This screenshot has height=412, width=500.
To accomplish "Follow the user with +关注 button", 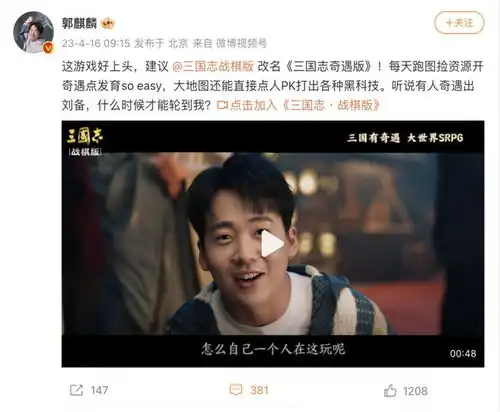I will [x=459, y=23].
